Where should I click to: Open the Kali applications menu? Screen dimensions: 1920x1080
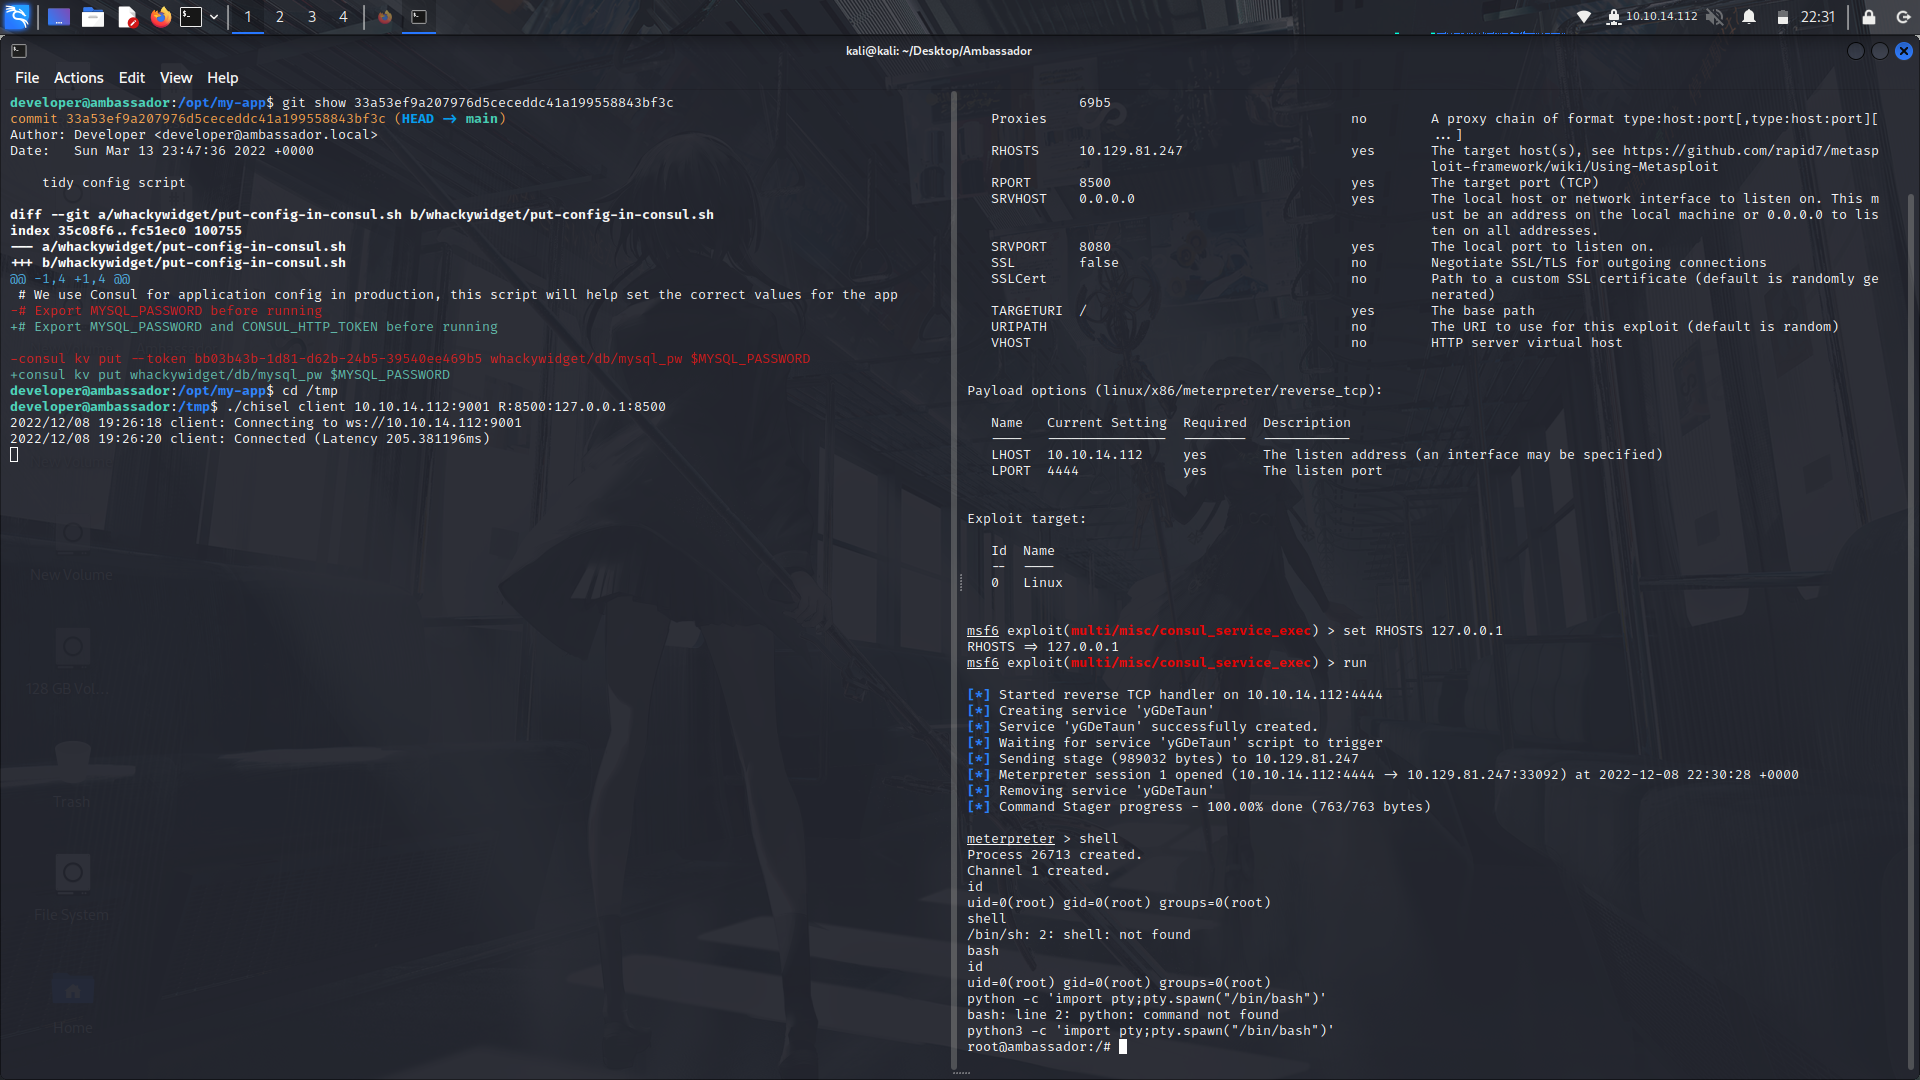[18, 17]
